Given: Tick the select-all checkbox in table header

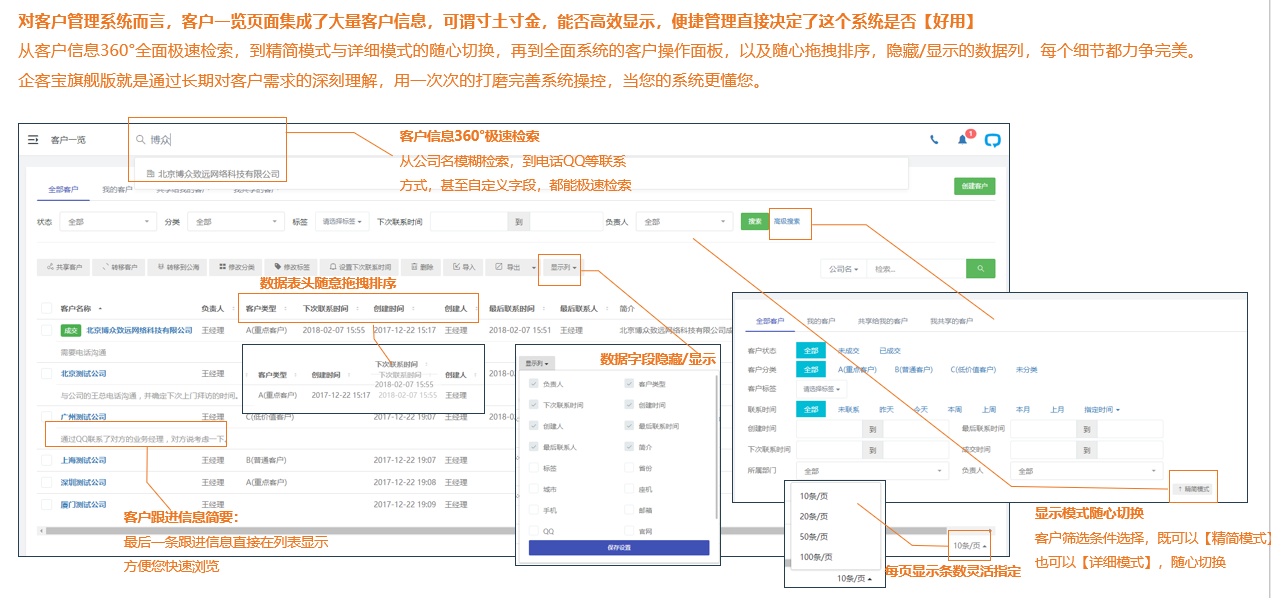Looking at the screenshot, I should (47, 309).
